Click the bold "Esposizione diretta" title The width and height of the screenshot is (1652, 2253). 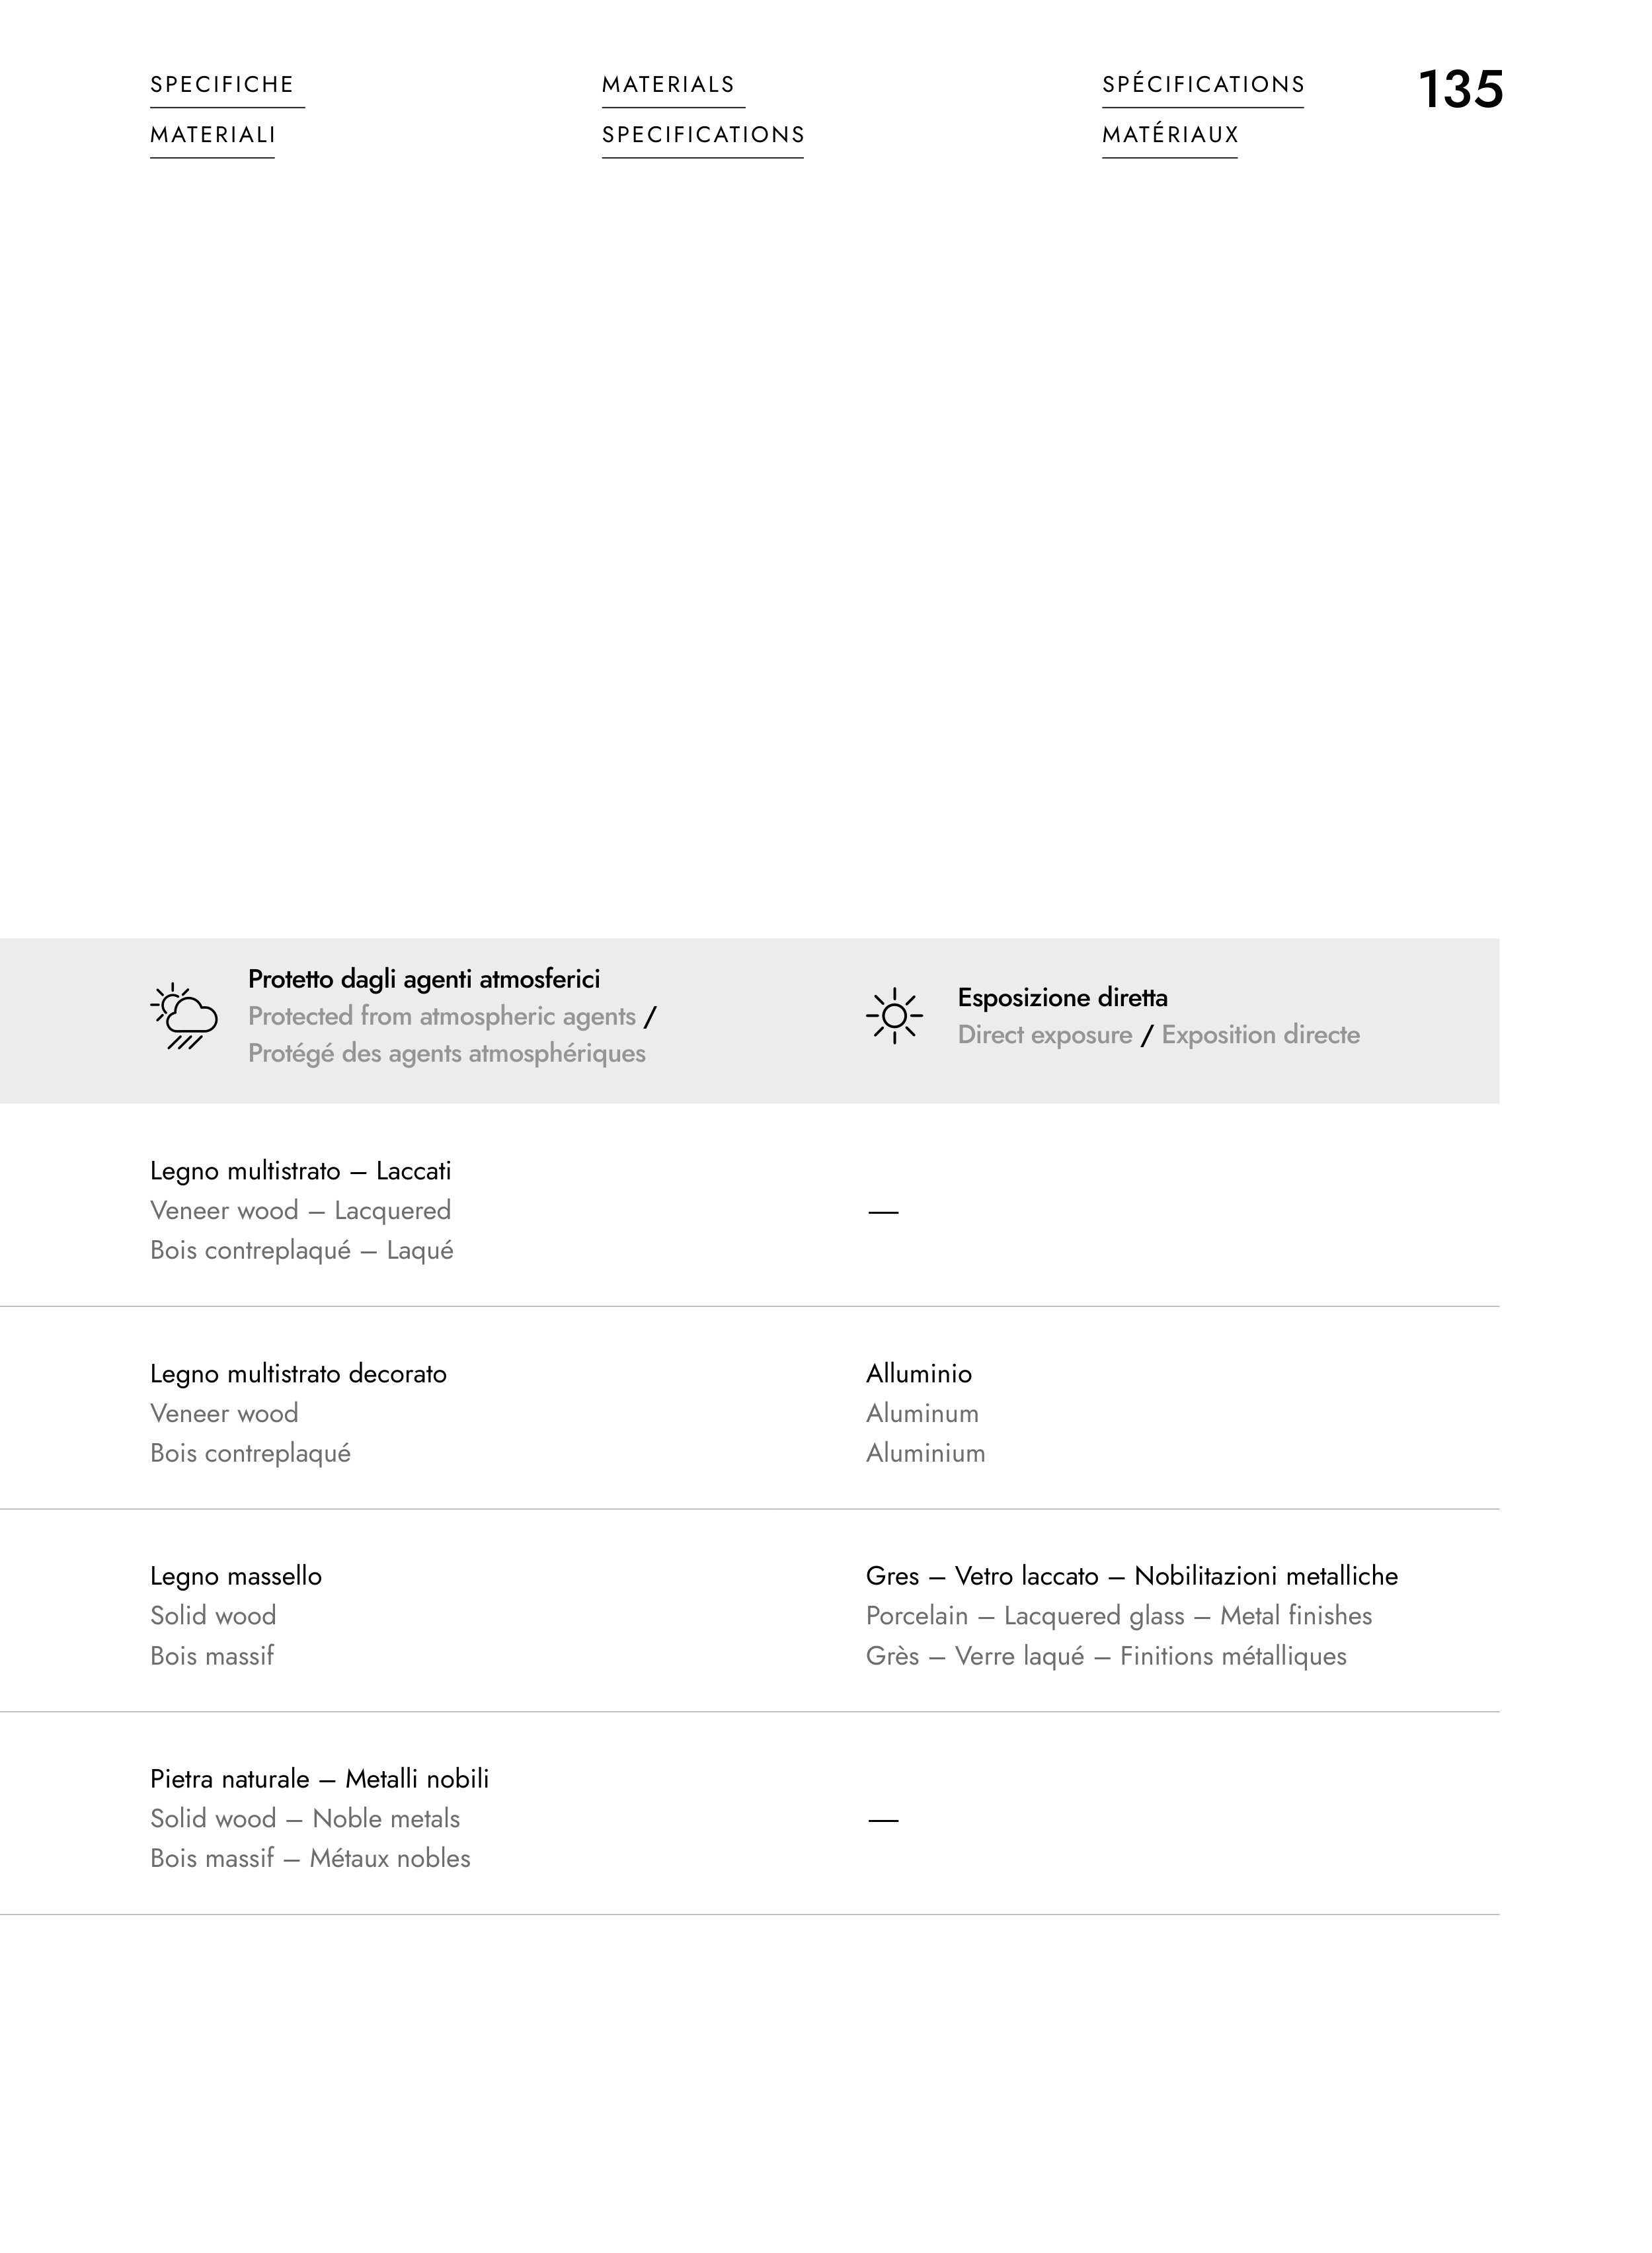1062,997
